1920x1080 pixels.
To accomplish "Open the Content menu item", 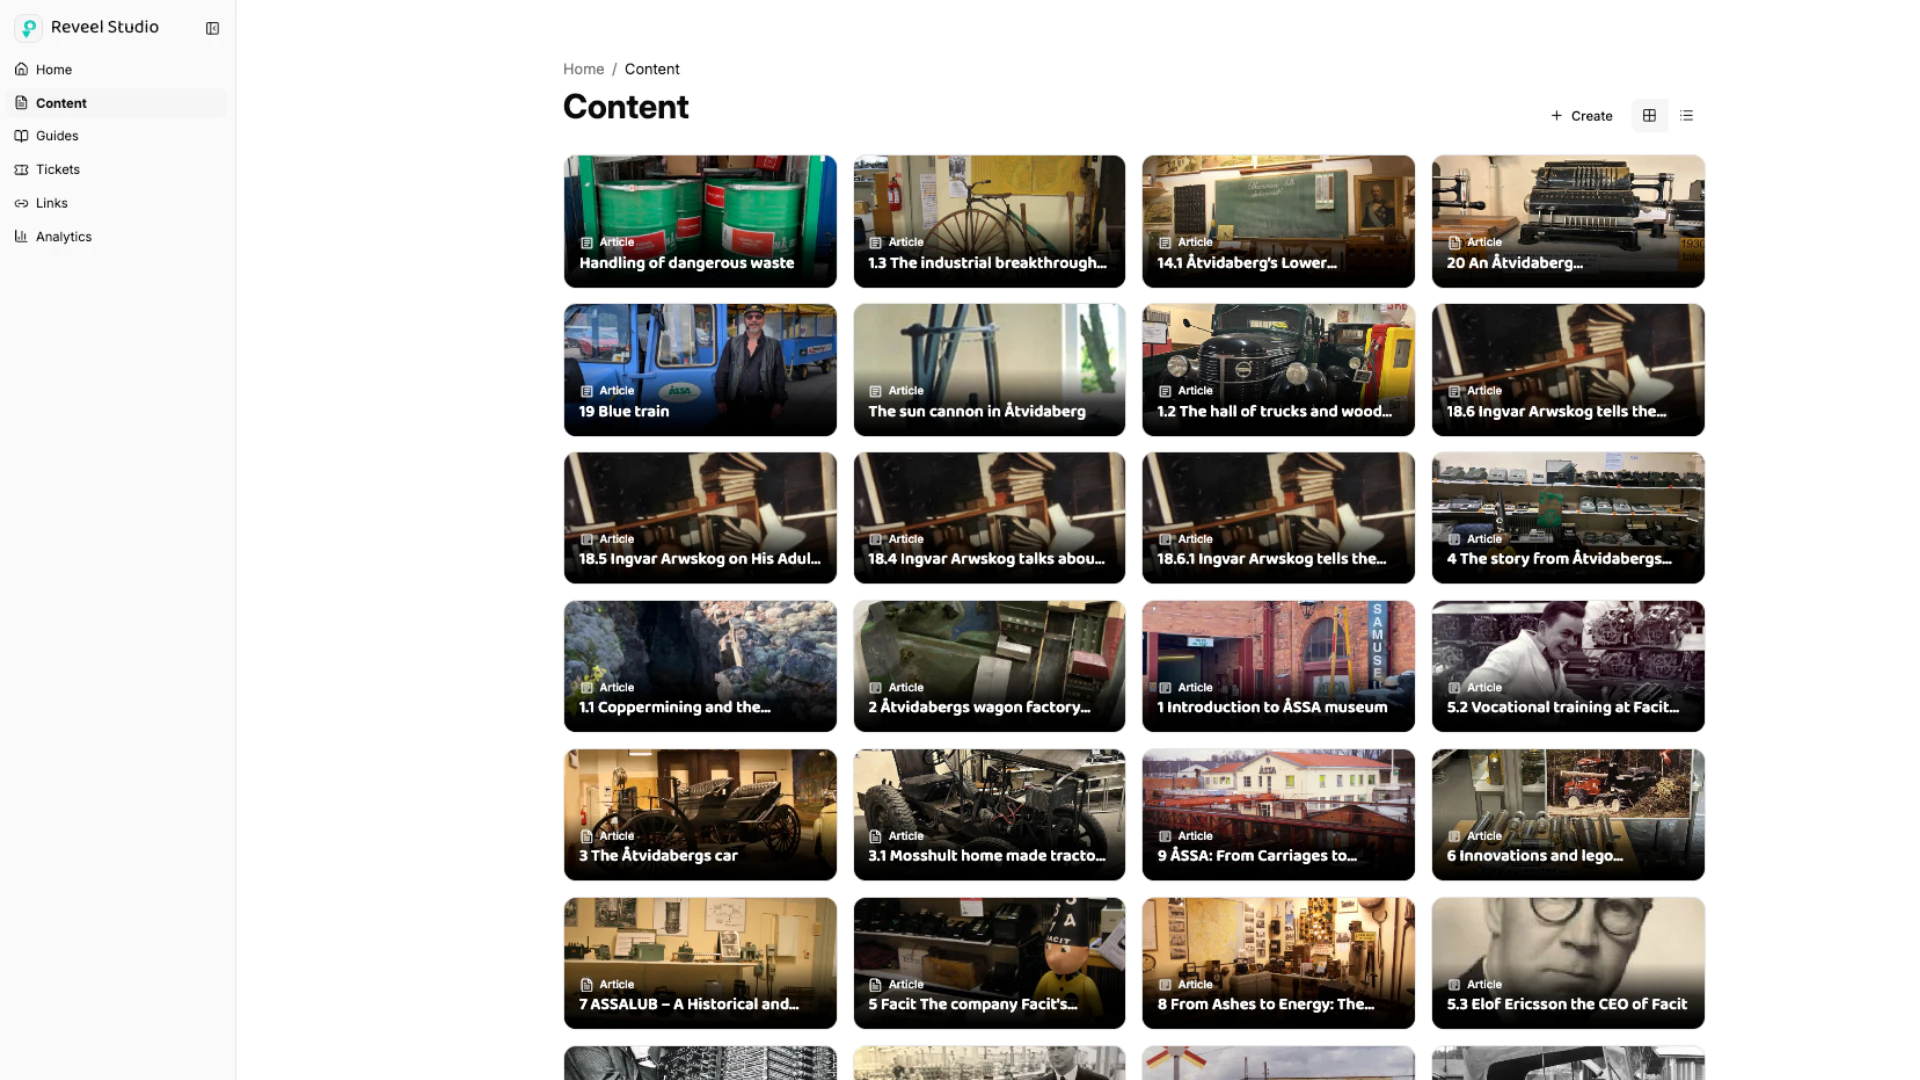I will coord(61,103).
